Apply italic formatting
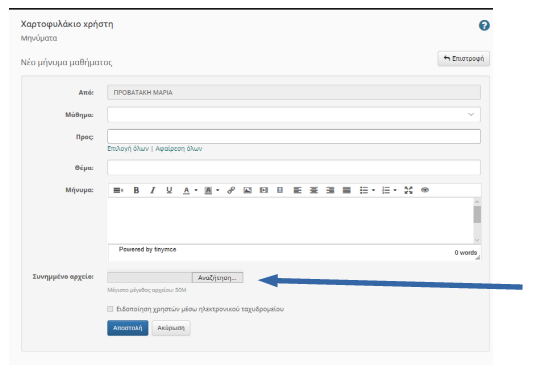Image resolution: width=544 pixels, height=365 pixels. click(x=153, y=190)
